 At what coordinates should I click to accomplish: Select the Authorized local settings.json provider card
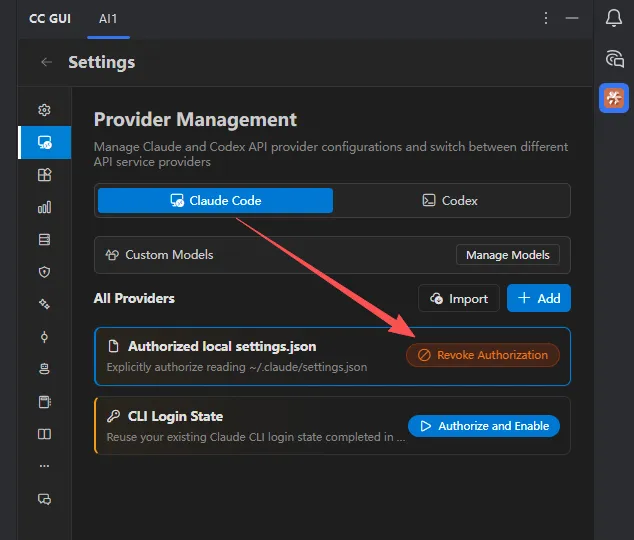coord(332,356)
